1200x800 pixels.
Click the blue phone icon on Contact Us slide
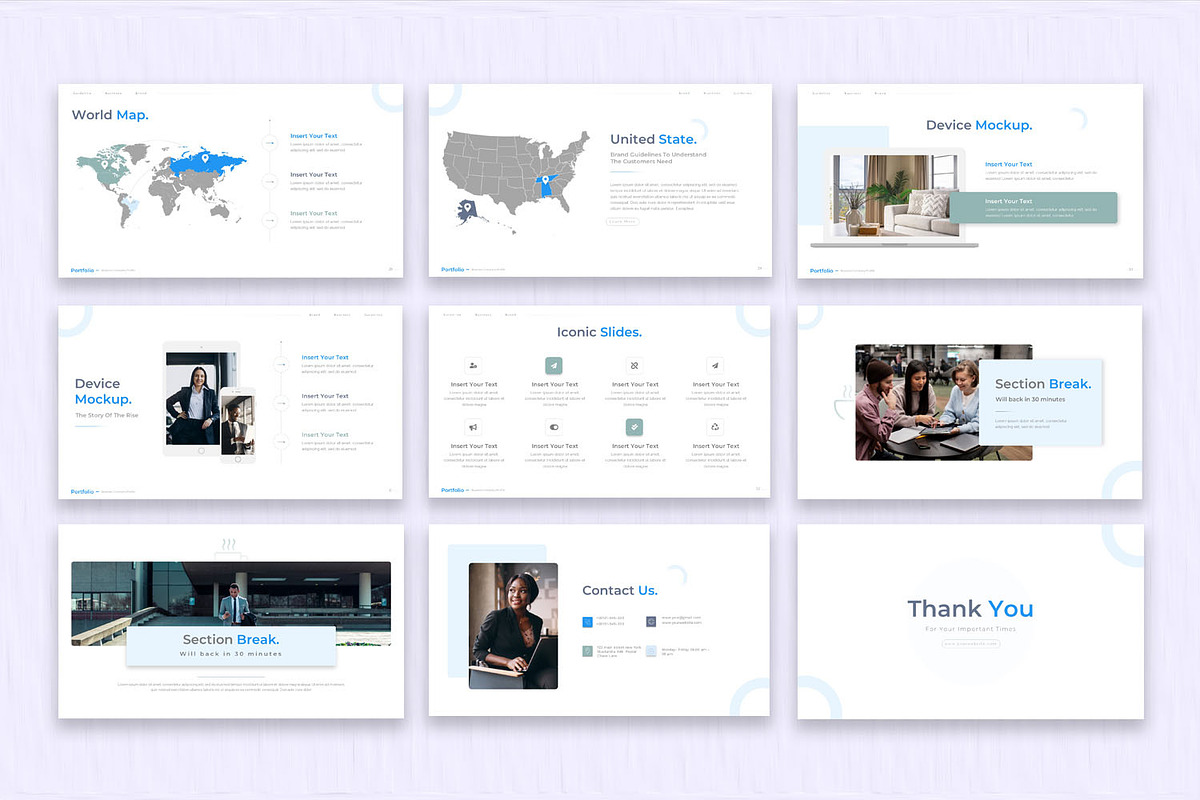pos(588,621)
